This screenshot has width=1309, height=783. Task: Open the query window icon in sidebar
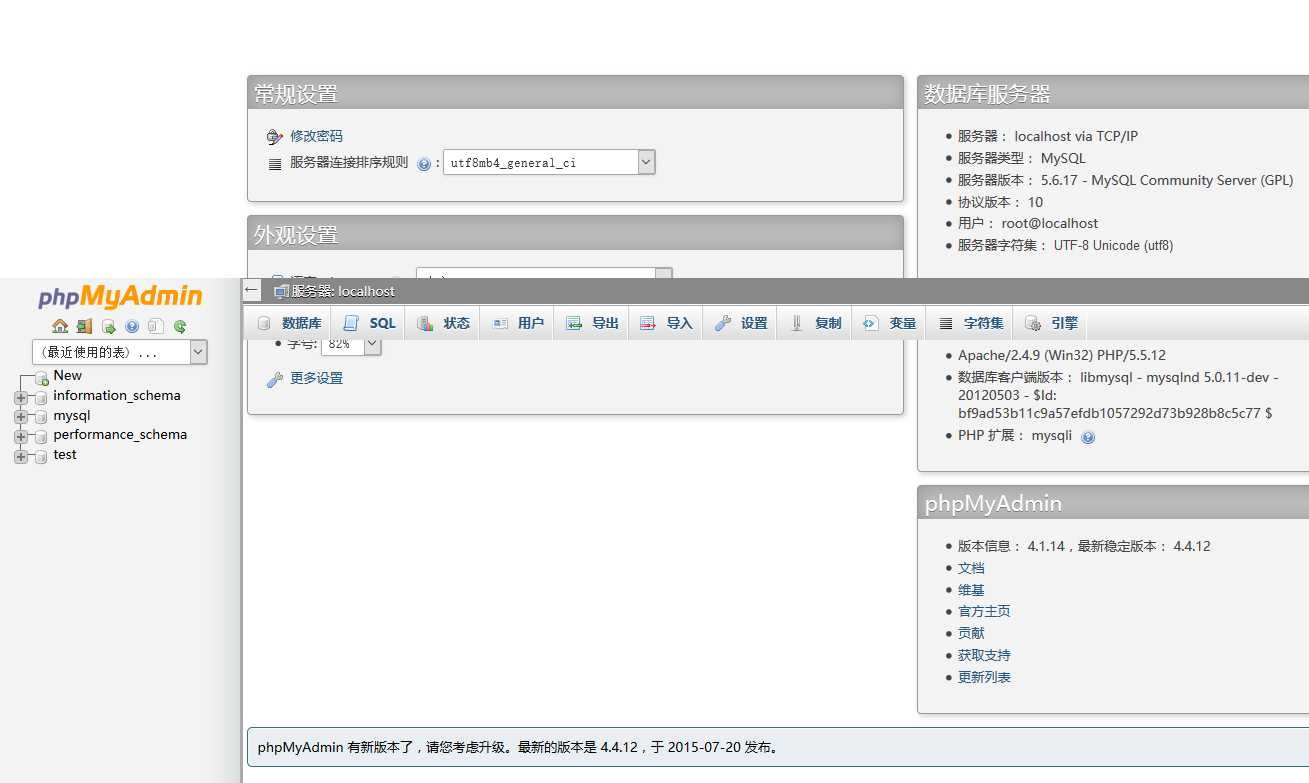click(108, 326)
